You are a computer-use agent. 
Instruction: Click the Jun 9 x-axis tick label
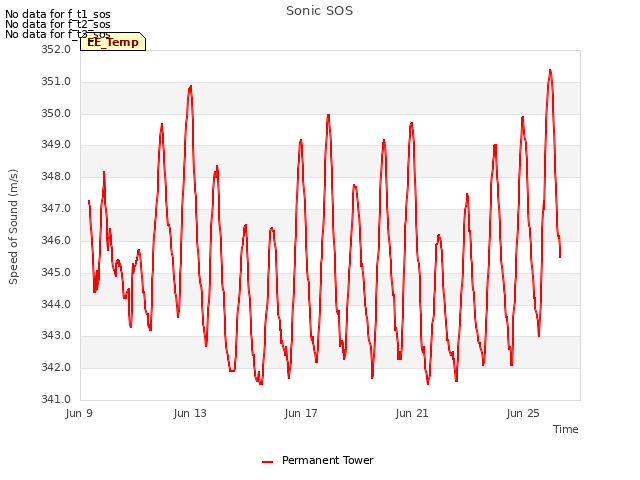79,413
